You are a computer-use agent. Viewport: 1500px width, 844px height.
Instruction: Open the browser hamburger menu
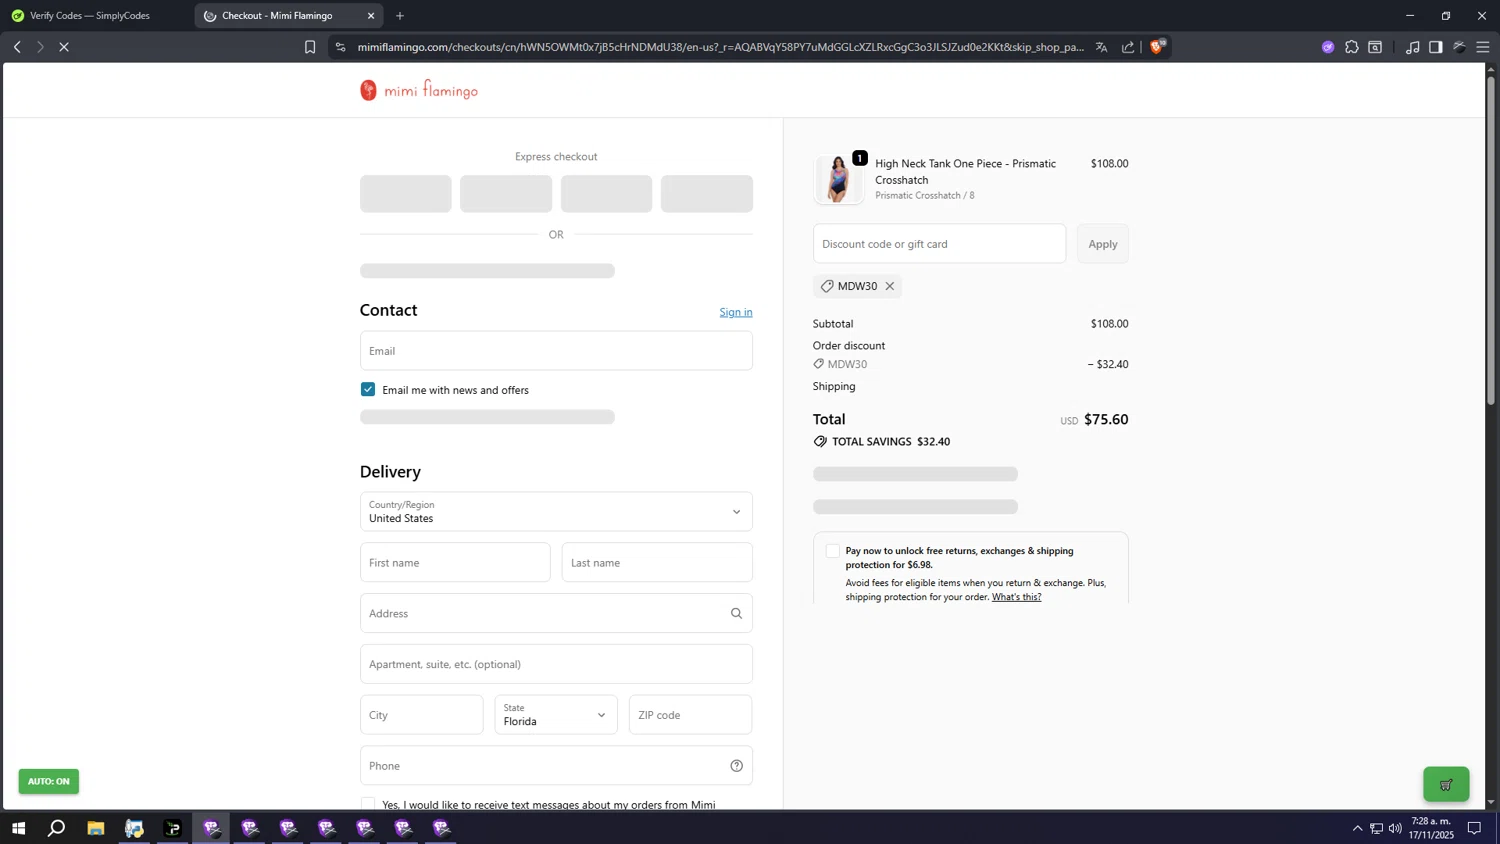pyautogui.click(x=1483, y=47)
